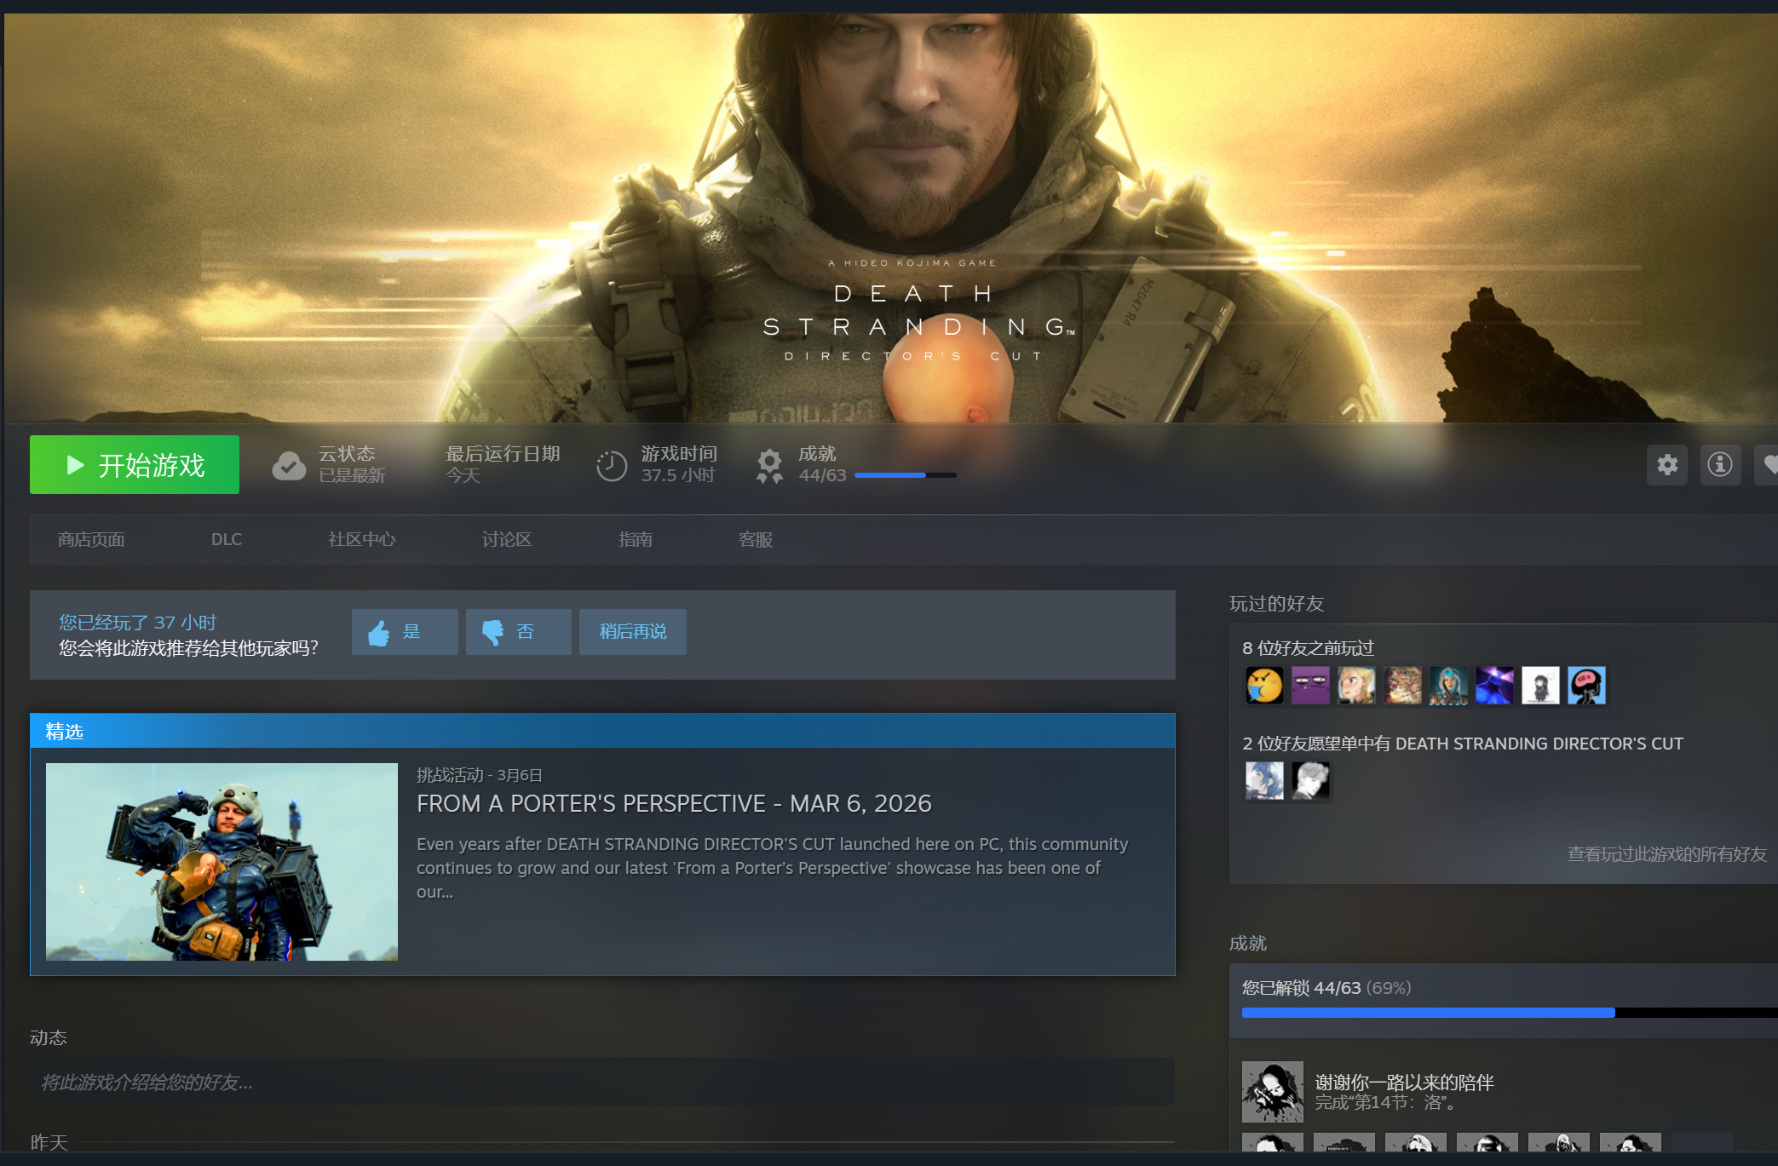Open the 指南 tab

coord(635,540)
